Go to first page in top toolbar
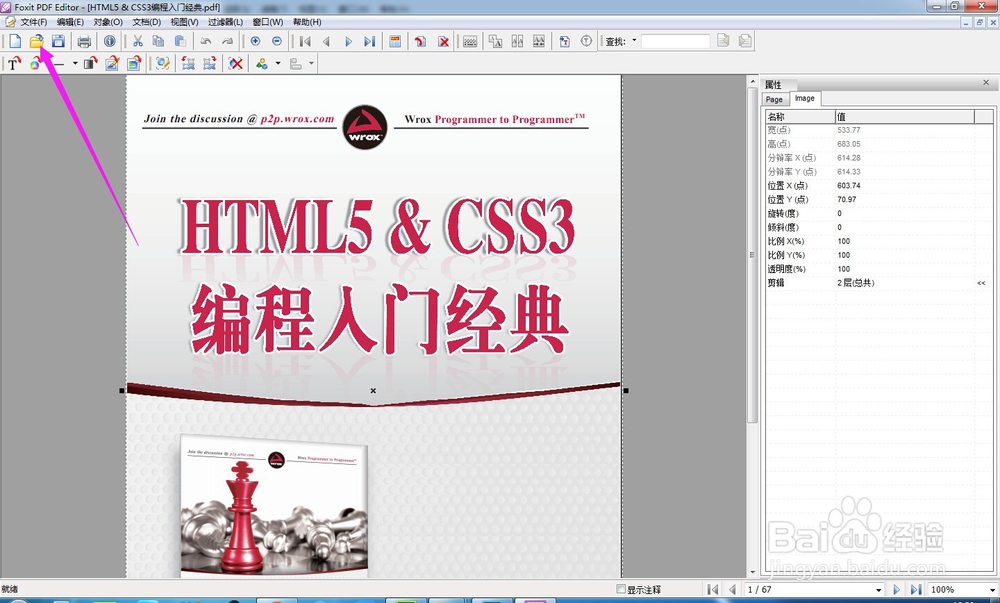This screenshot has height=603, width=1000. [305, 41]
